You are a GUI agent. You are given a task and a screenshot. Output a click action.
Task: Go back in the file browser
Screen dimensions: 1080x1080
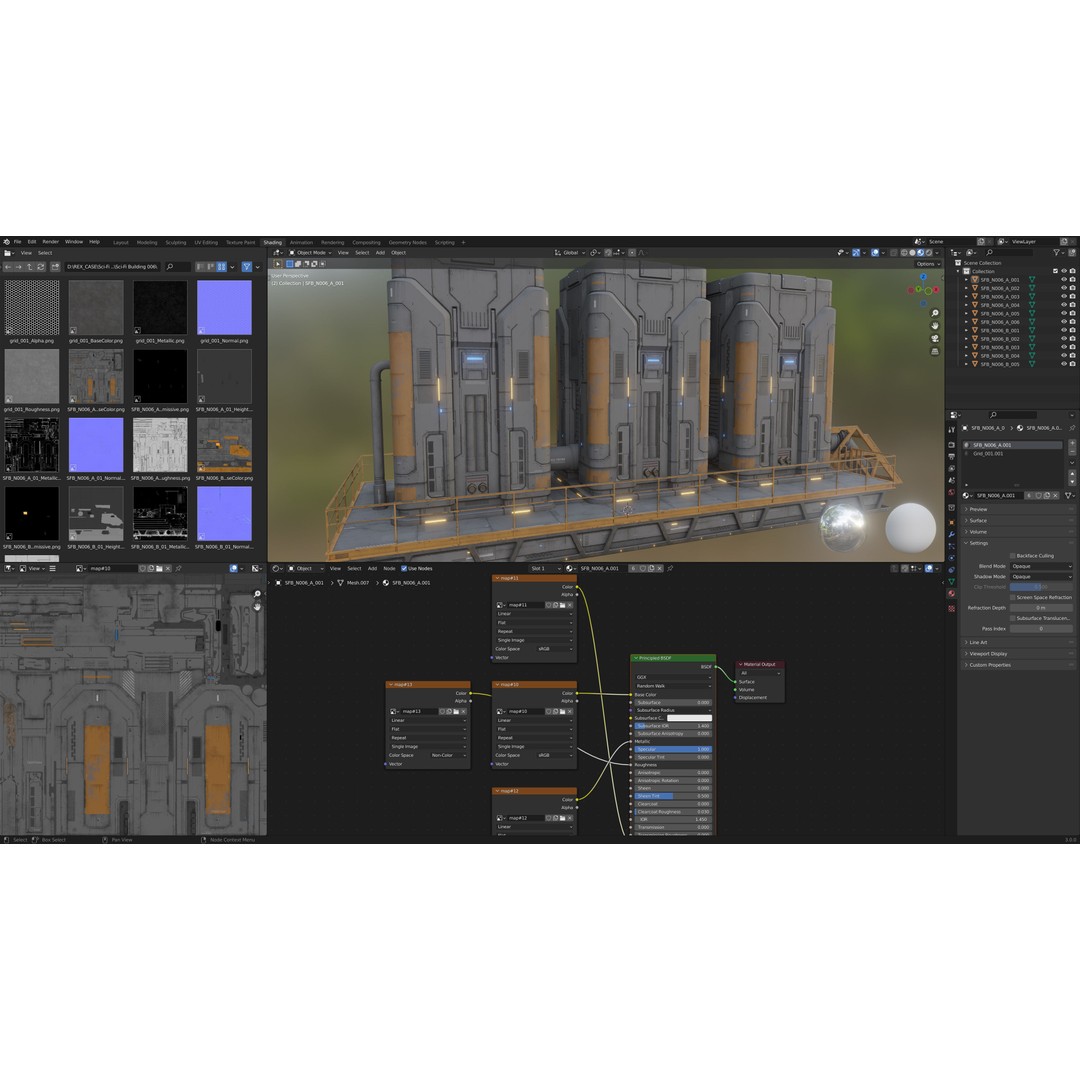[8, 267]
